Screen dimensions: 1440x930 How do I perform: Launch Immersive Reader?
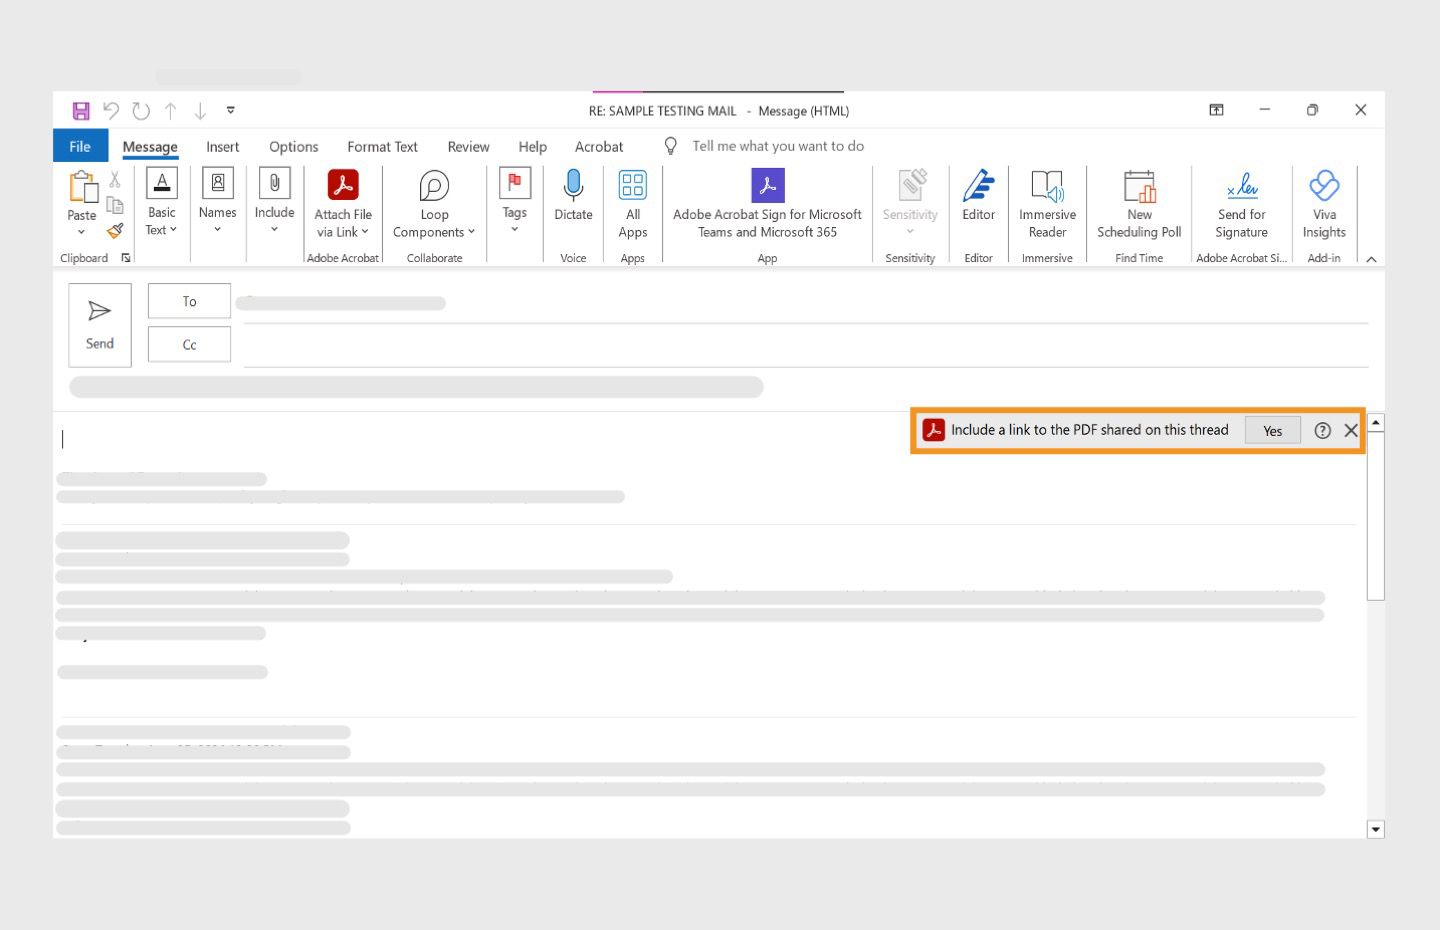[x=1047, y=204]
